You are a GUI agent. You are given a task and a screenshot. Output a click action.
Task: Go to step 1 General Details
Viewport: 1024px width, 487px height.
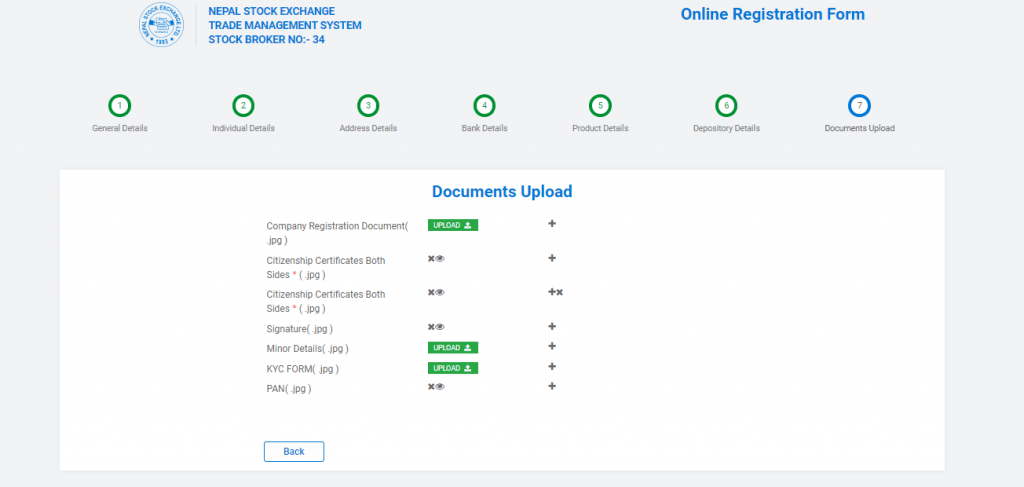coord(119,106)
